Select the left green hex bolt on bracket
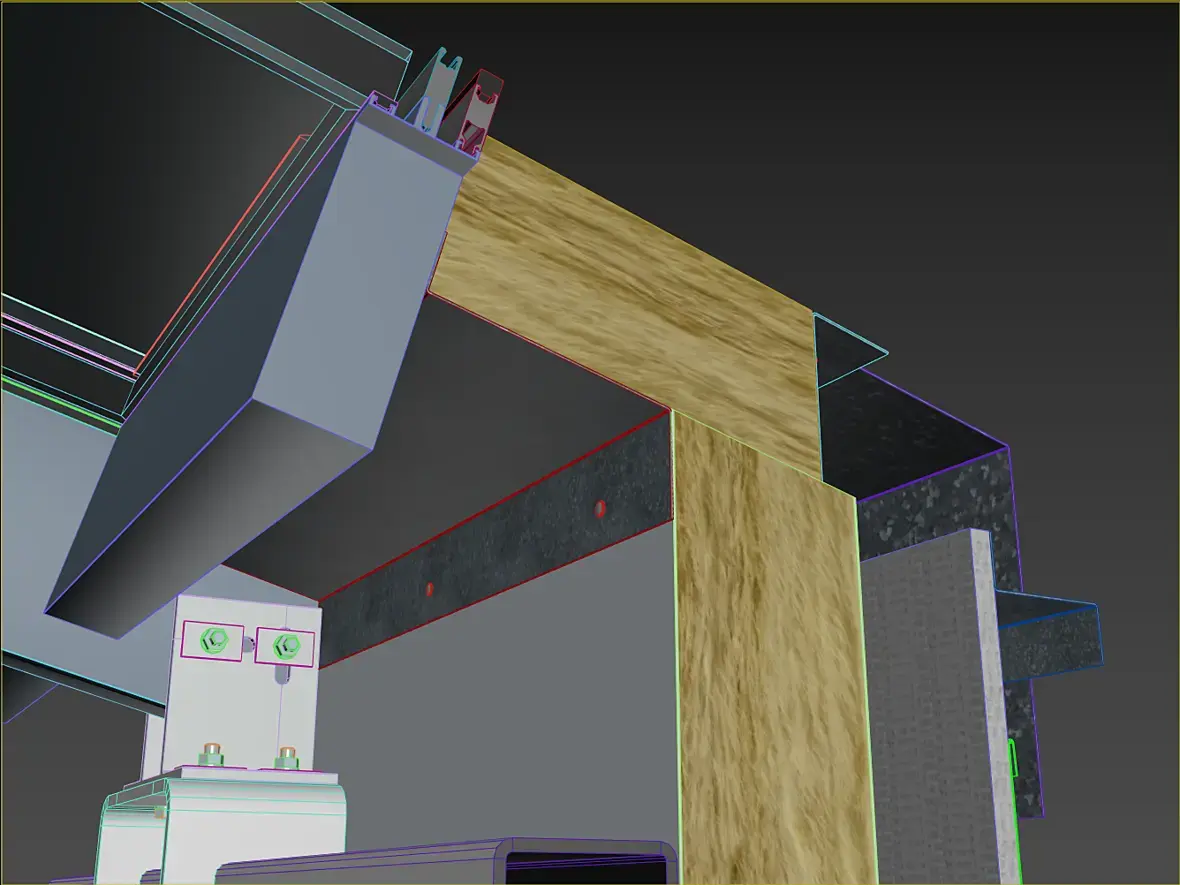The width and height of the screenshot is (1180, 885). [214, 640]
